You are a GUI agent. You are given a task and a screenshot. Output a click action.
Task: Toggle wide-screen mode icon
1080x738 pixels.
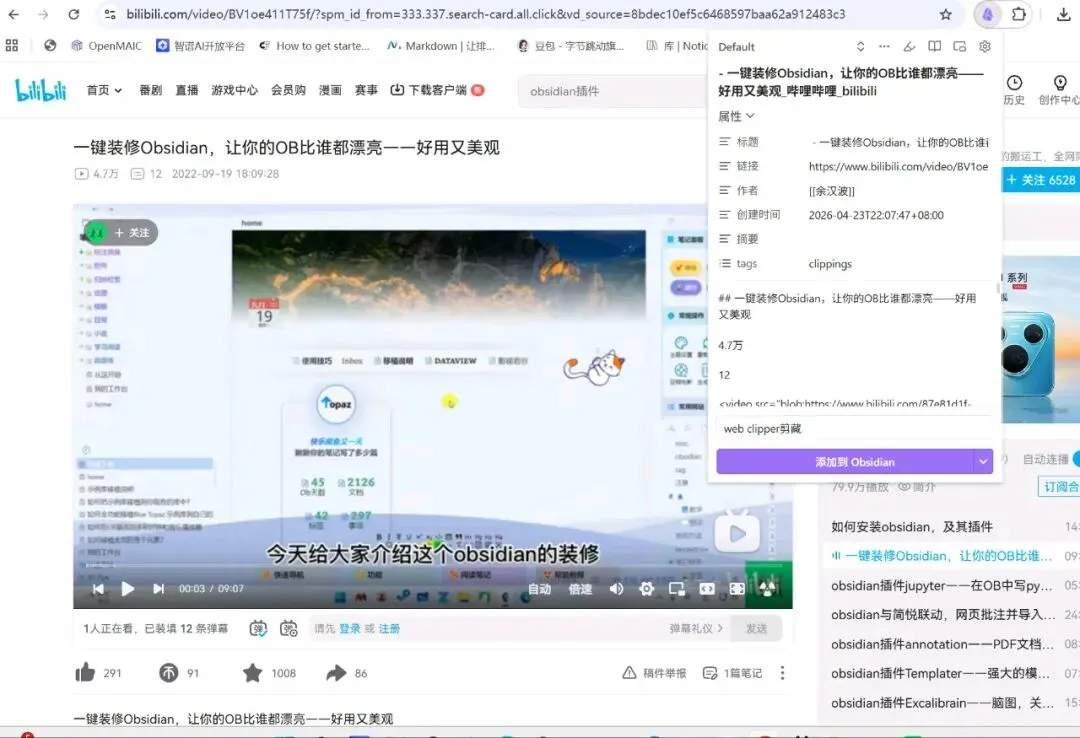point(707,589)
